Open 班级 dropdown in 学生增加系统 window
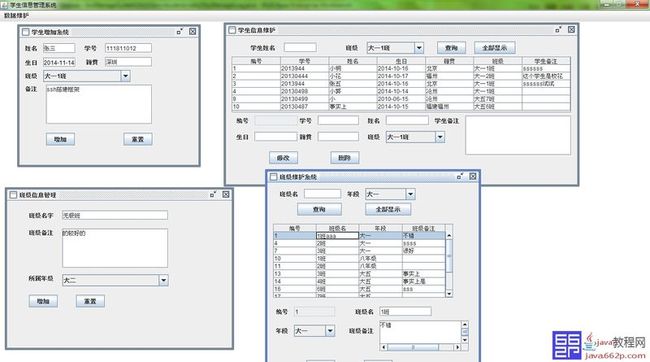 pos(125,76)
